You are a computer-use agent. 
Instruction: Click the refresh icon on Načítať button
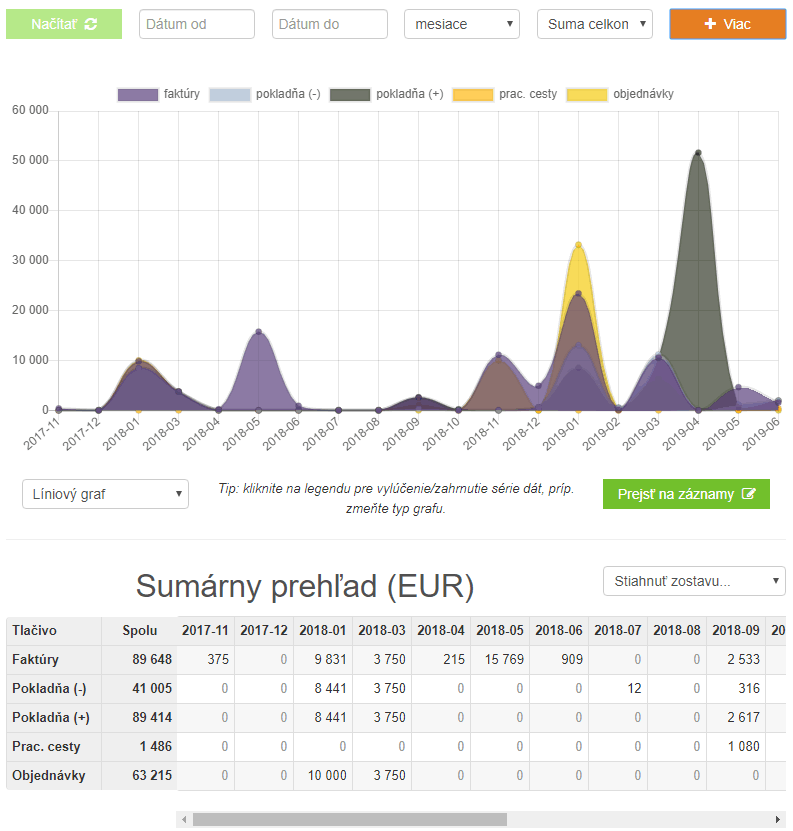(x=91, y=24)
